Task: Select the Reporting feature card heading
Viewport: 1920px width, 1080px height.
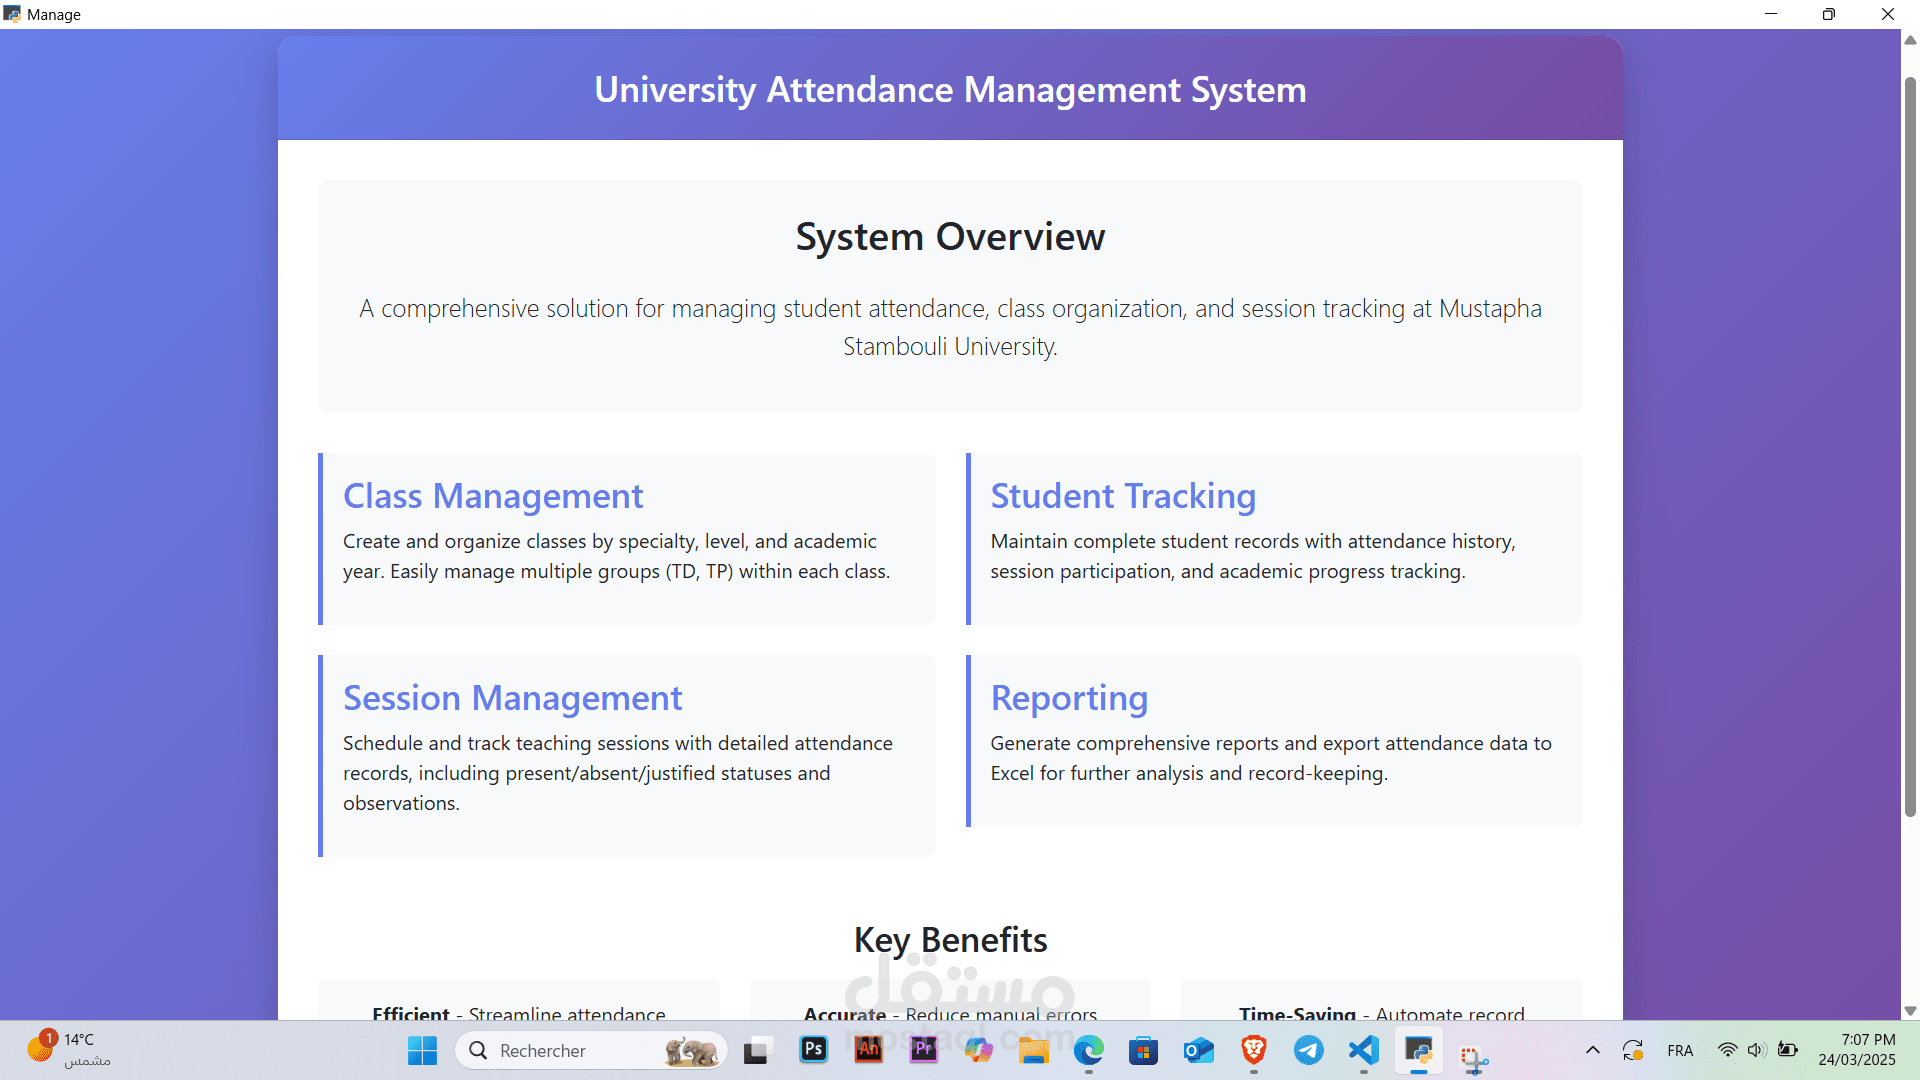Action: point(1069,698)
